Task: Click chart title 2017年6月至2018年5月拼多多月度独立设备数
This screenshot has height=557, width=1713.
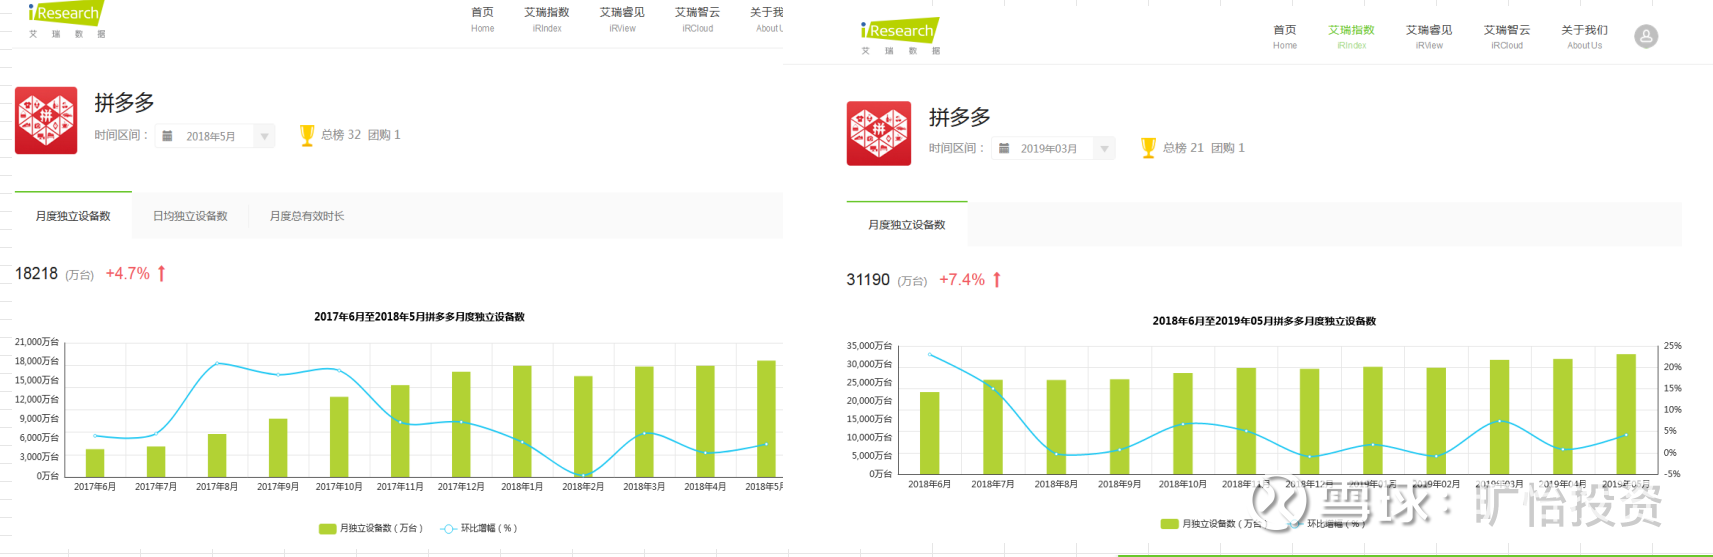Action: pyautogui.click(x=419, y=316)
